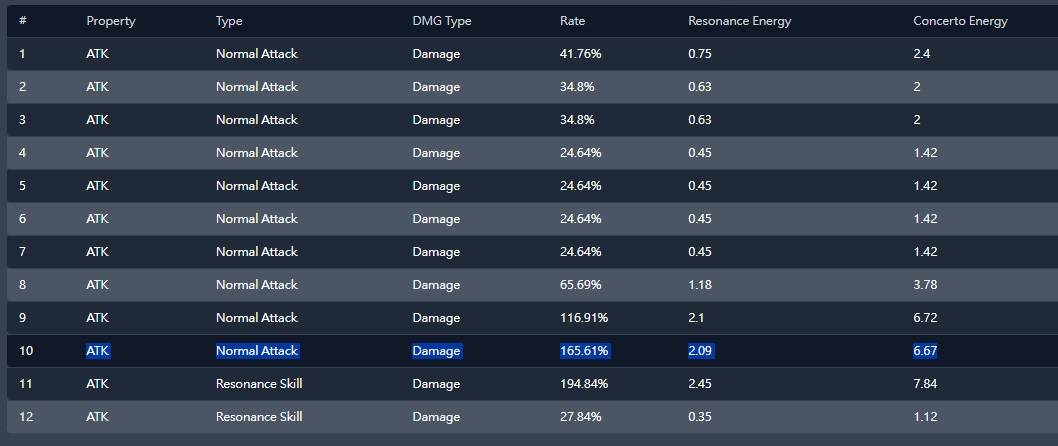Click the highlighted 165.61% rate cell

click(584, 351)
